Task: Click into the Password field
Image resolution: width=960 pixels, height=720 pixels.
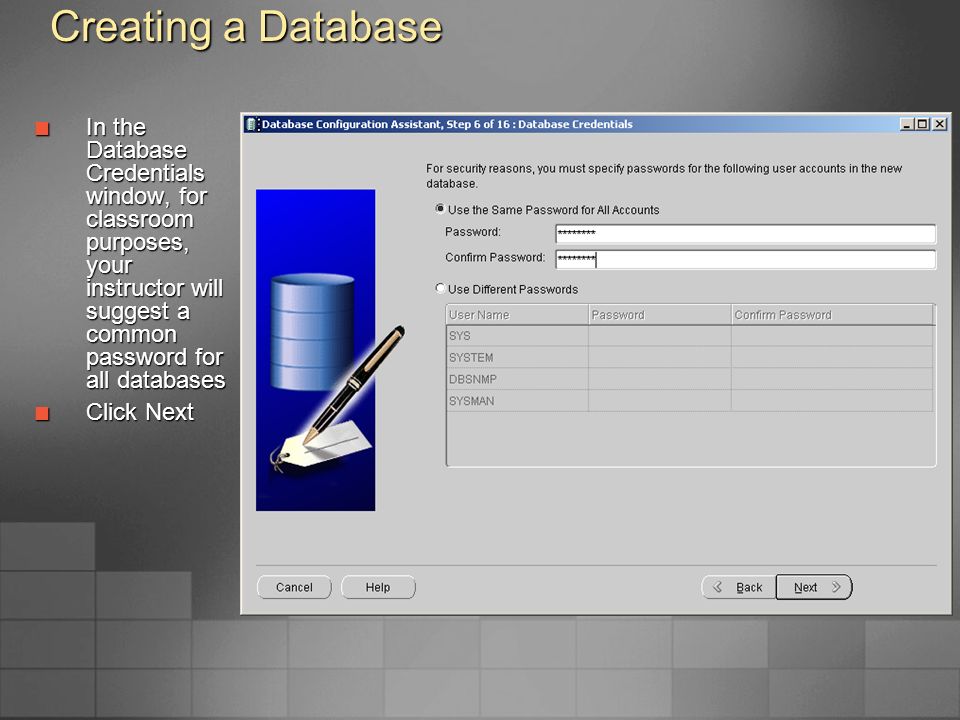Action: point(745,233)
